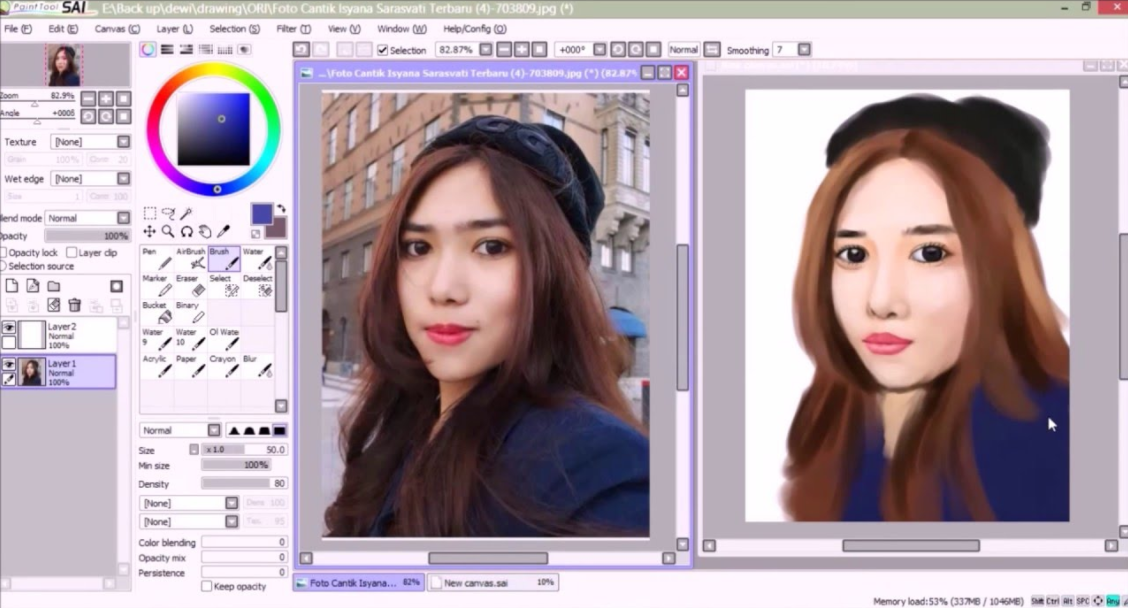Pick the Marker tool
Image resolution: width=1128 pixels, height=608 pixels.
156,286
